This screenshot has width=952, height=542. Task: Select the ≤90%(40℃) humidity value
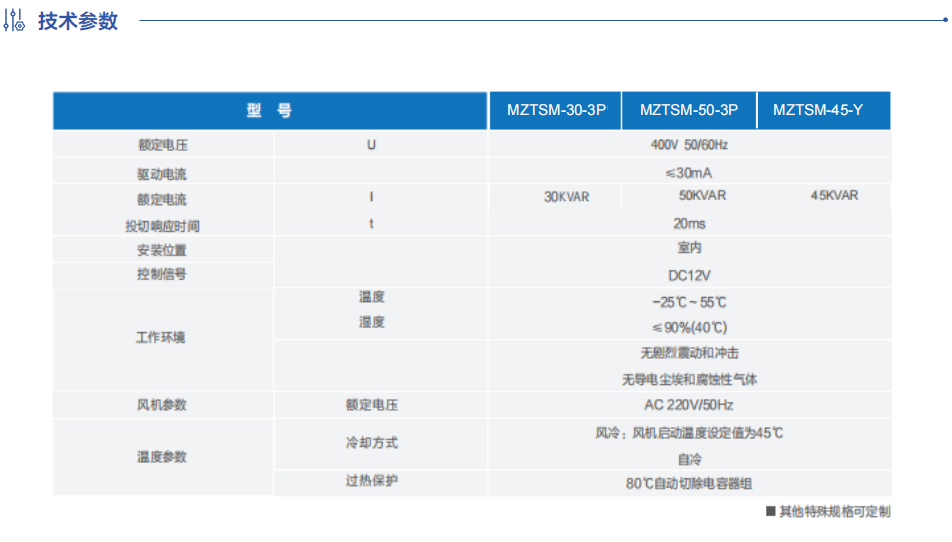pyautogui.click(x=689, y=327)
